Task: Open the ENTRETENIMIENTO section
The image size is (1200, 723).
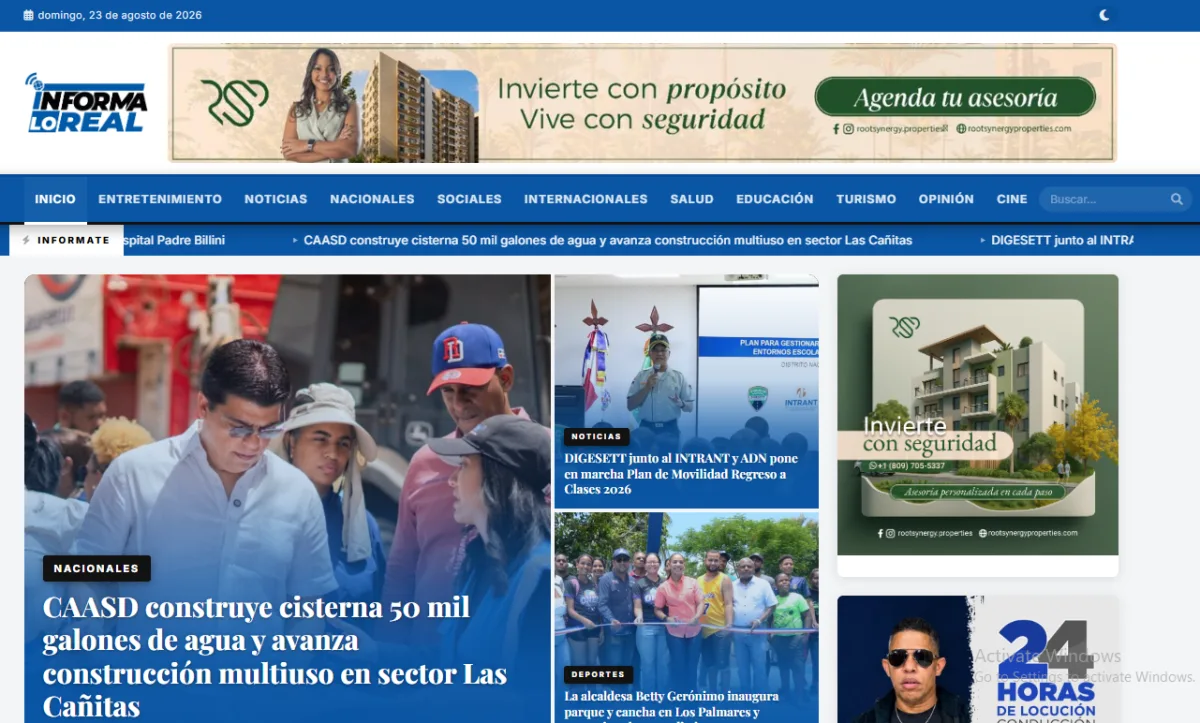Action: coord(160,199)
